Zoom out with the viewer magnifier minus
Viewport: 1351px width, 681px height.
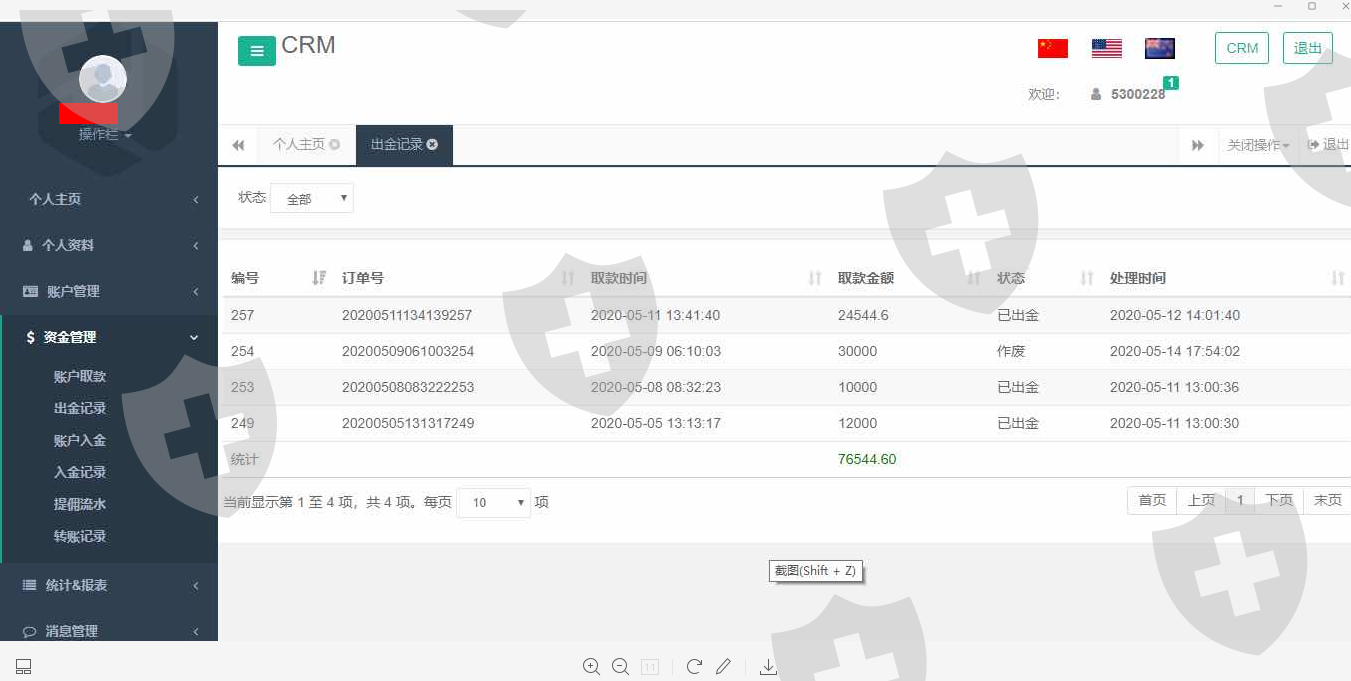point(620,667)
